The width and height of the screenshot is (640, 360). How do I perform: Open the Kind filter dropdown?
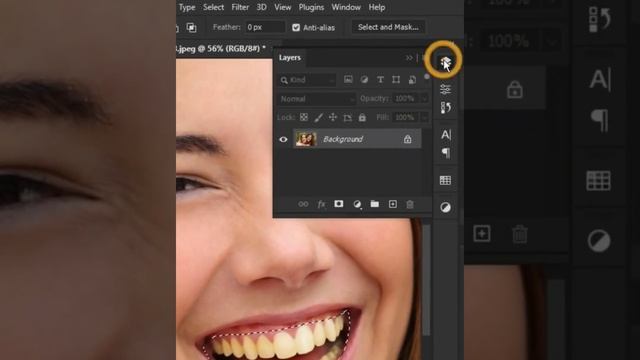coord(307,80)
